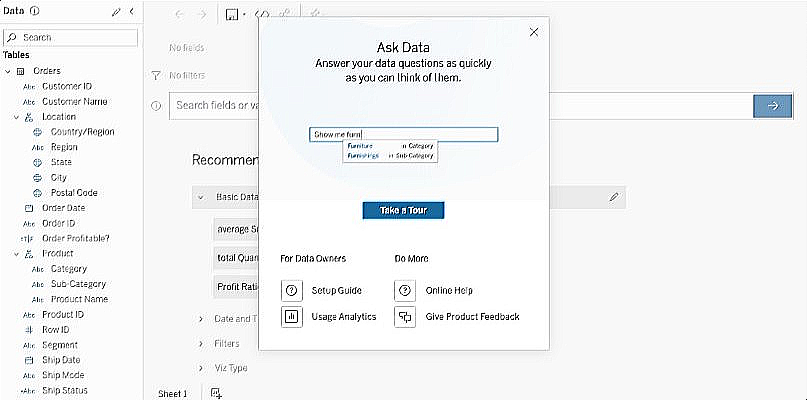Click the boolean icon of Order Profitable?
807x400 pixels.
click(x=27, y=239)
